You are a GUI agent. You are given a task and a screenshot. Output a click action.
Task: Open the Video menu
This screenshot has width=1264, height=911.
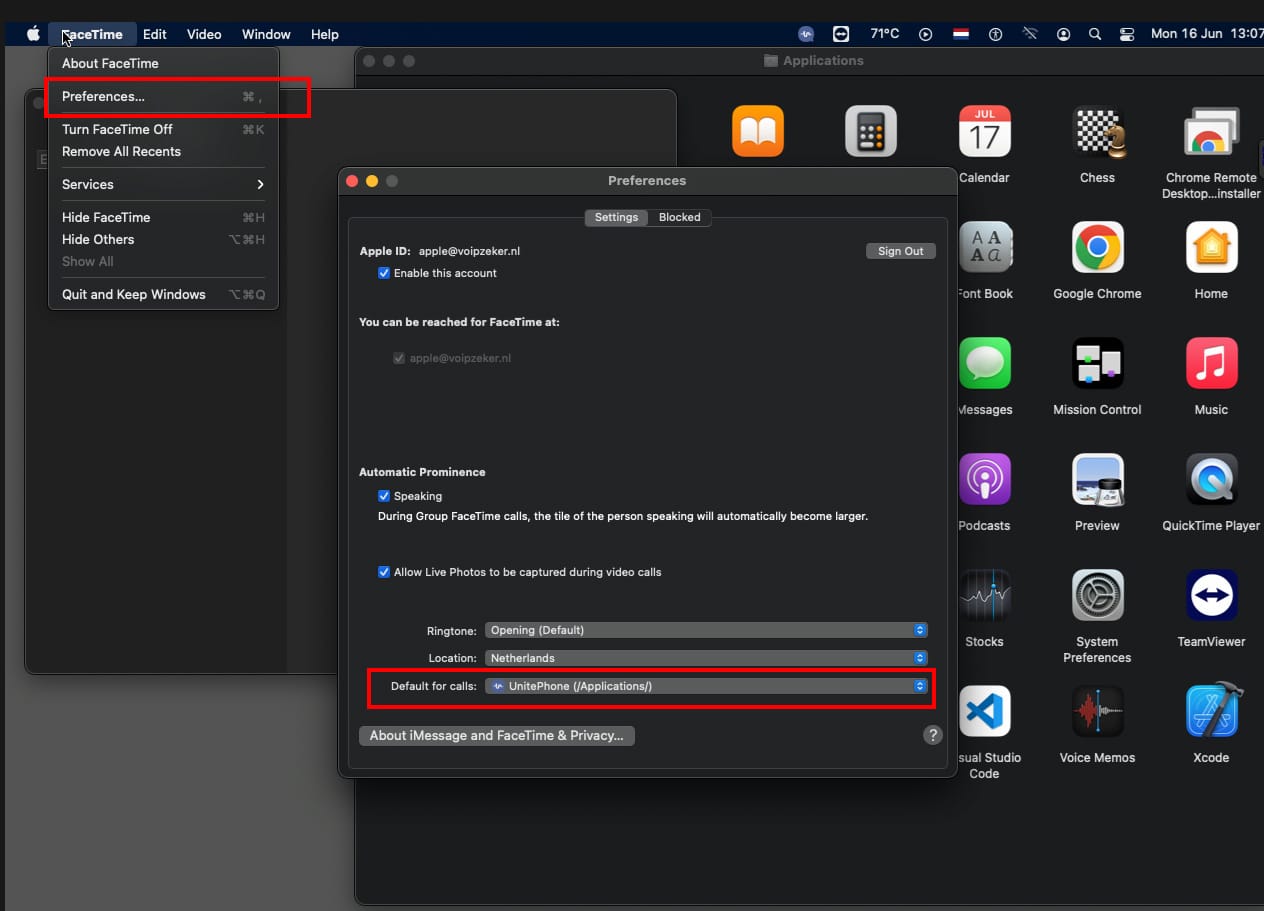(204, 34)
